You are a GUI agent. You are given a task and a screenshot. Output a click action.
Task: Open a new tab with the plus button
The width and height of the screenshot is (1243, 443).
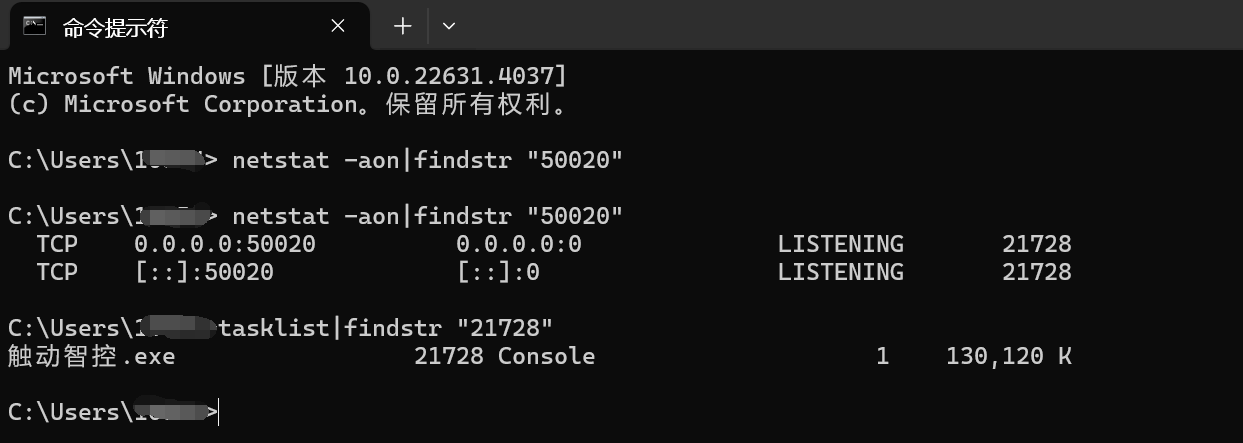(x=403, y=26)
